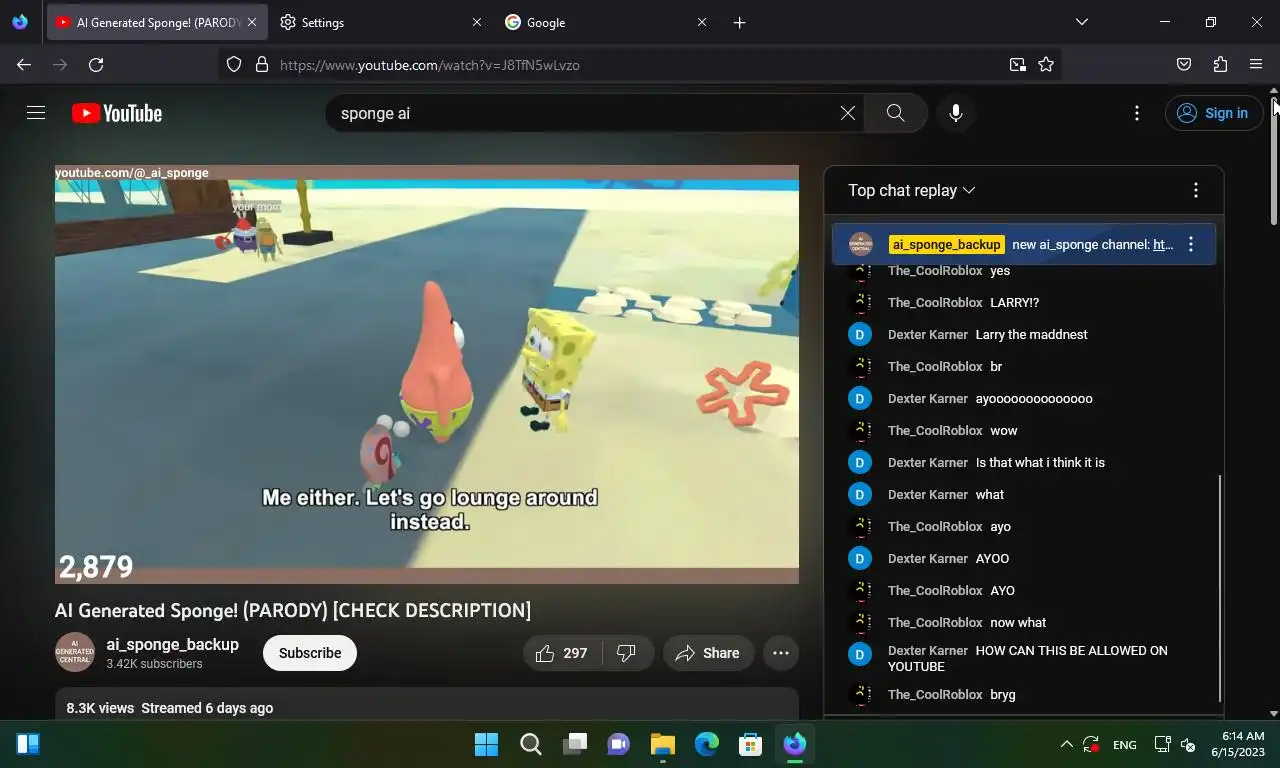
Task: Open browser application menu
Action: point(1256,65)
